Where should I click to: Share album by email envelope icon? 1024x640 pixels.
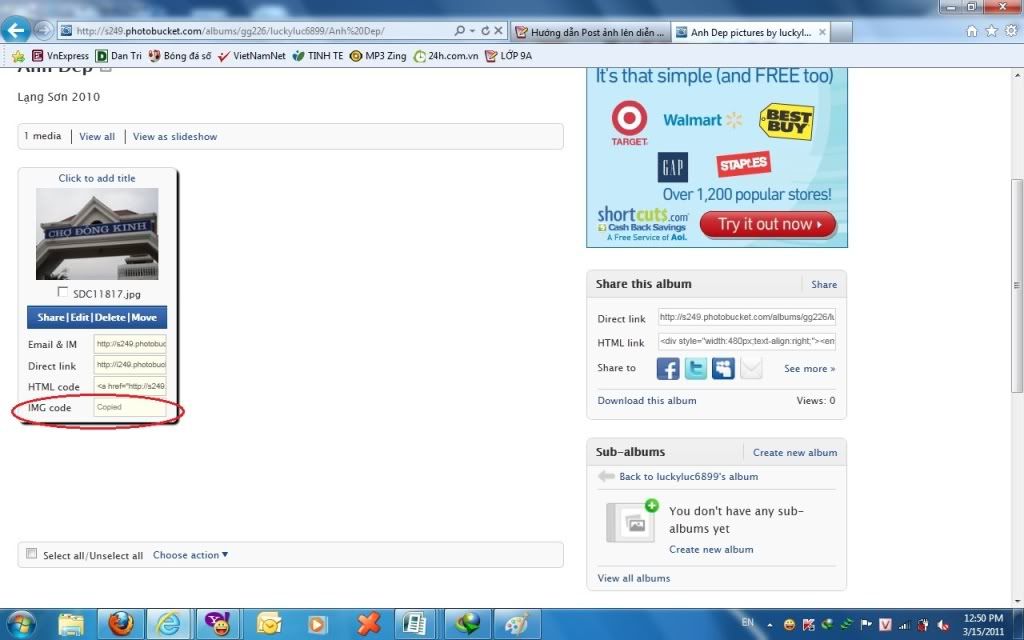coord(751,369)
